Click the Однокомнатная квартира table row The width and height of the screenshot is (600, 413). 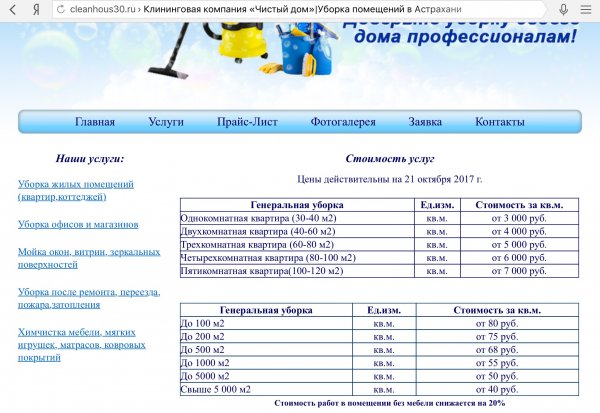[x=245, y=218]
